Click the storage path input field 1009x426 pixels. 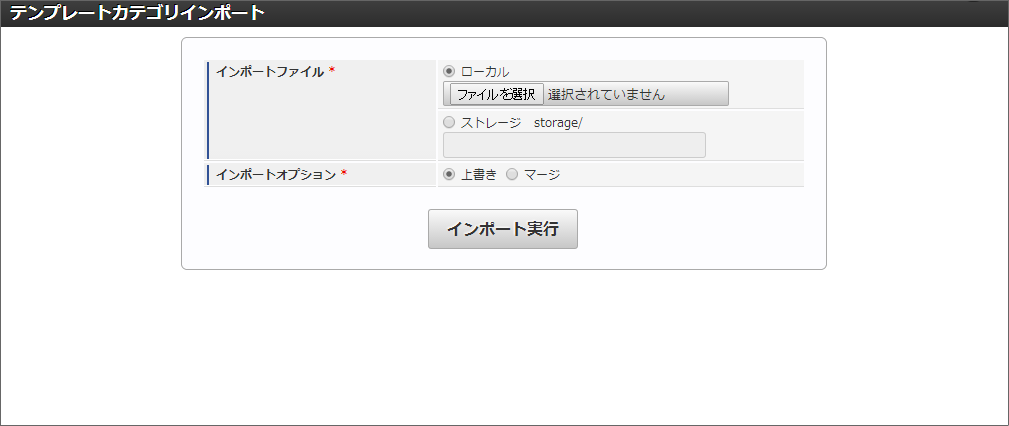[x=574, y=145]
